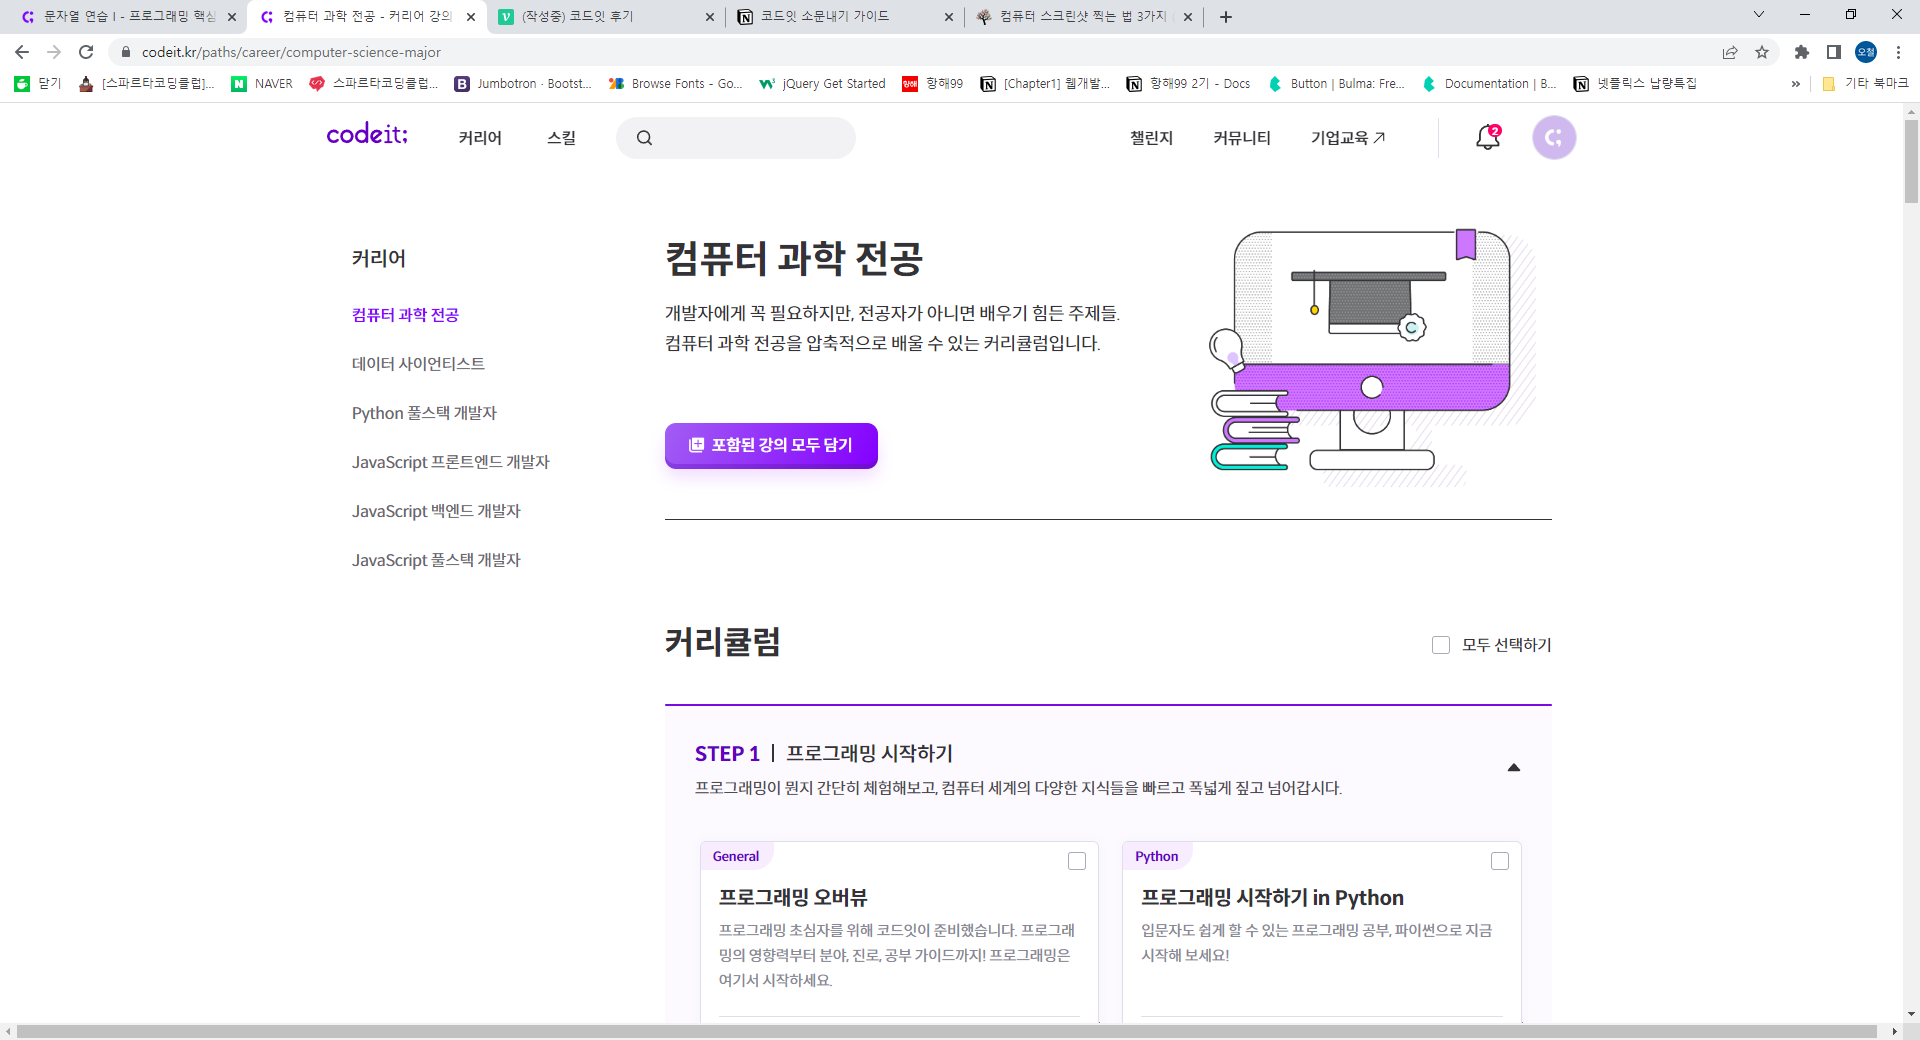Image resolution: width=1920 pixels, height=1040 pixels.
Task: Click 포함된 강의 모두 담기 button
Action: coord(771,445)
